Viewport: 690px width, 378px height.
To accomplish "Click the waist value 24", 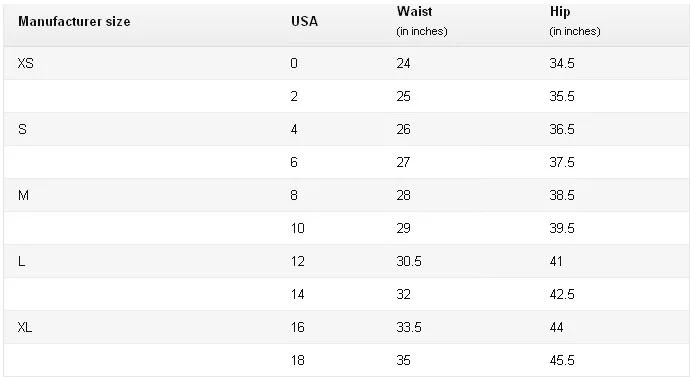I will pos(403,63).
